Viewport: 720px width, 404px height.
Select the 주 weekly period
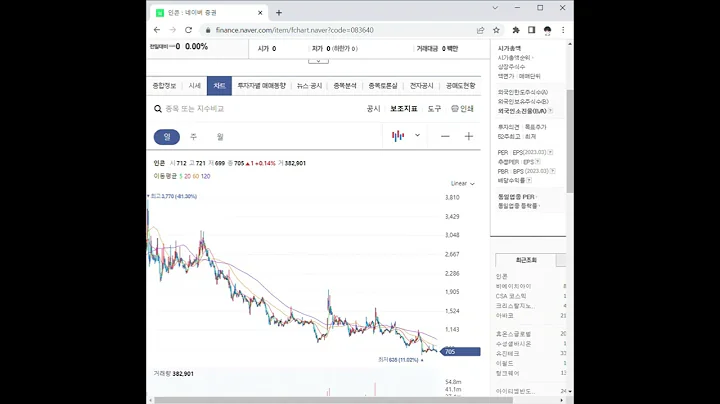(193, 137)
